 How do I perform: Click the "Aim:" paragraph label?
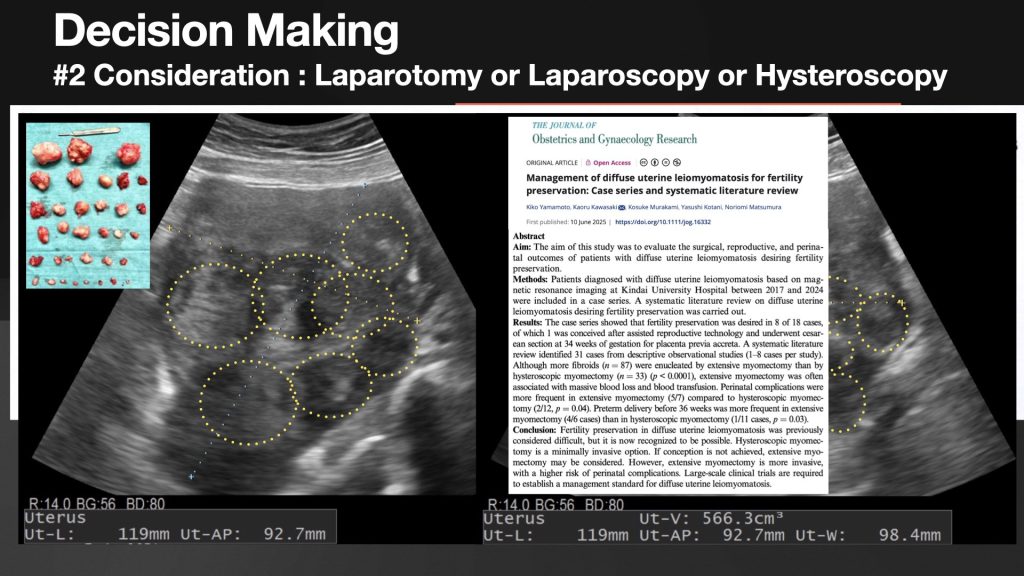[x=522, y=247]
